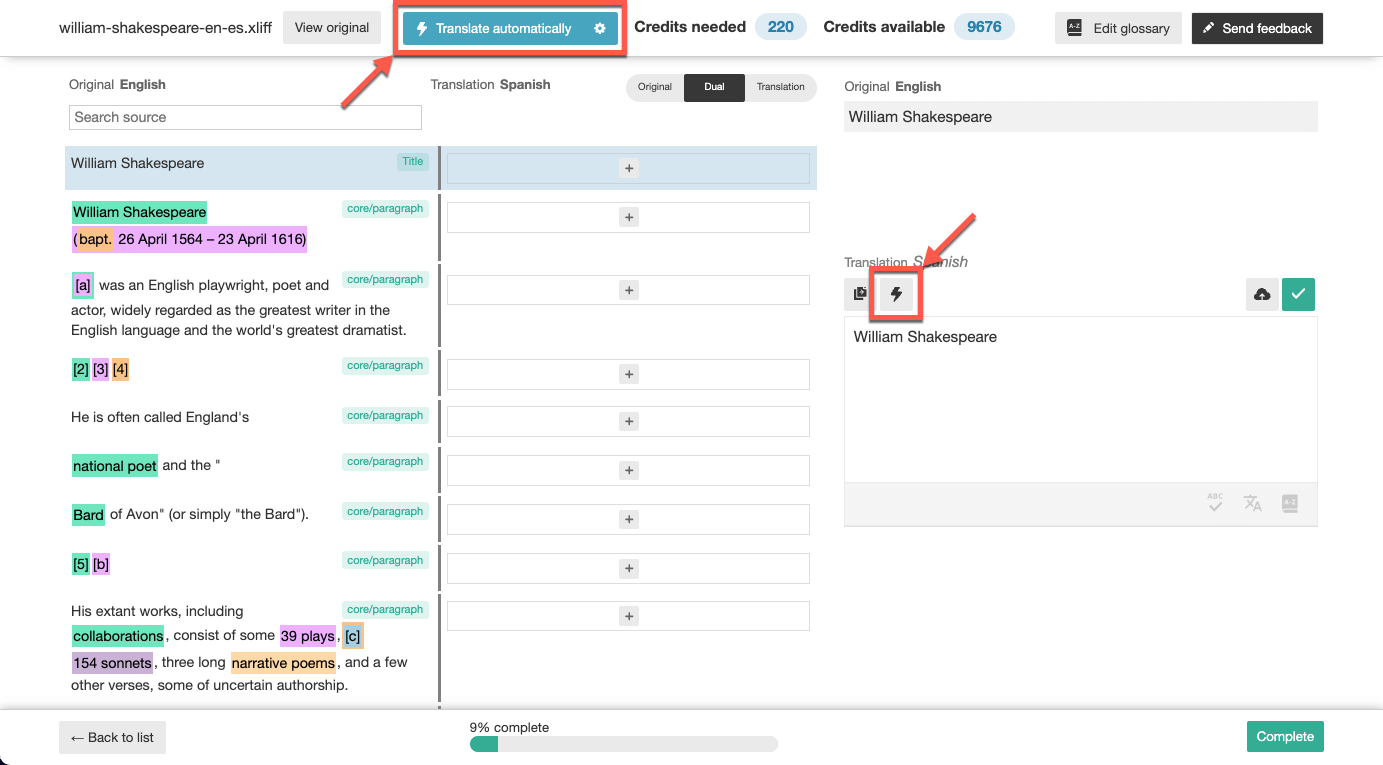Screen dimensions: 1383x765
Task: Click the orange '[4]' reference tag
Action: click(x=120, y=370)
